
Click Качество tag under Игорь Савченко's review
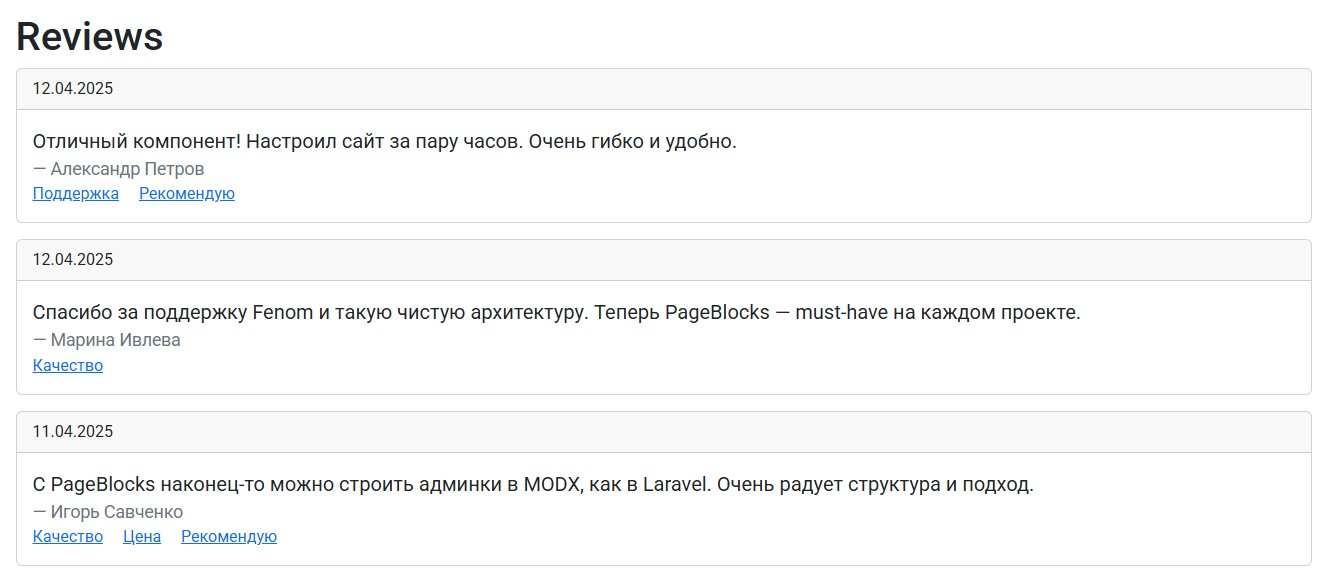tap(68, 537)
